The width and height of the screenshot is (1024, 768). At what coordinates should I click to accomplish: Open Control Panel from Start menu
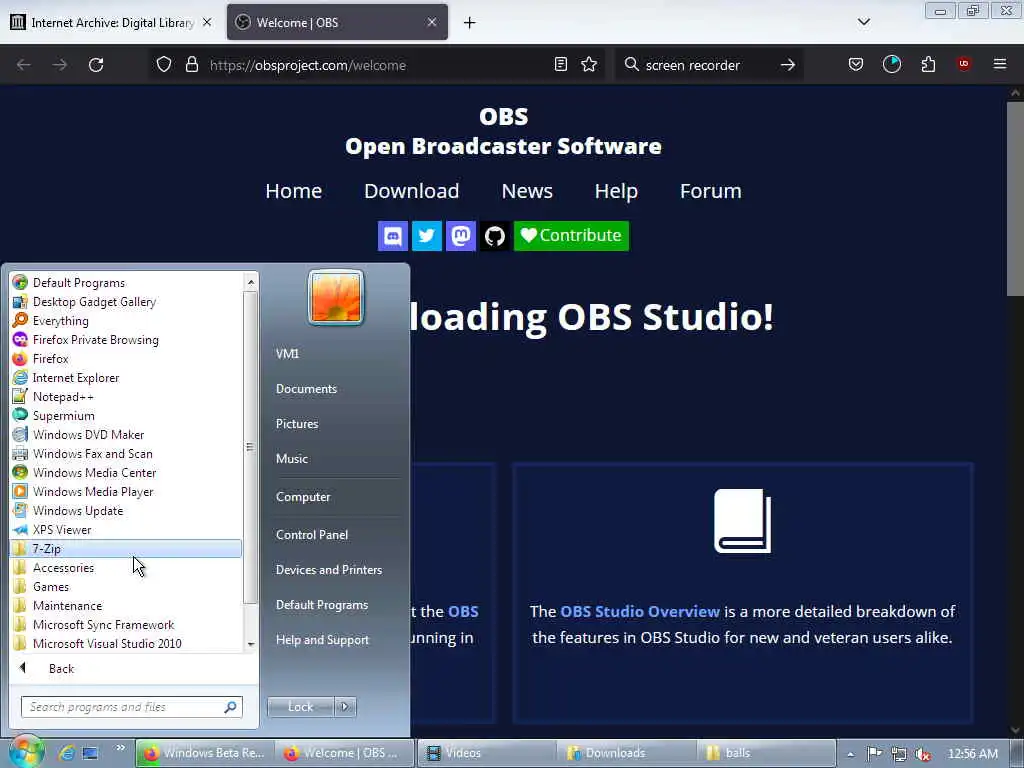tap(312, 535)
